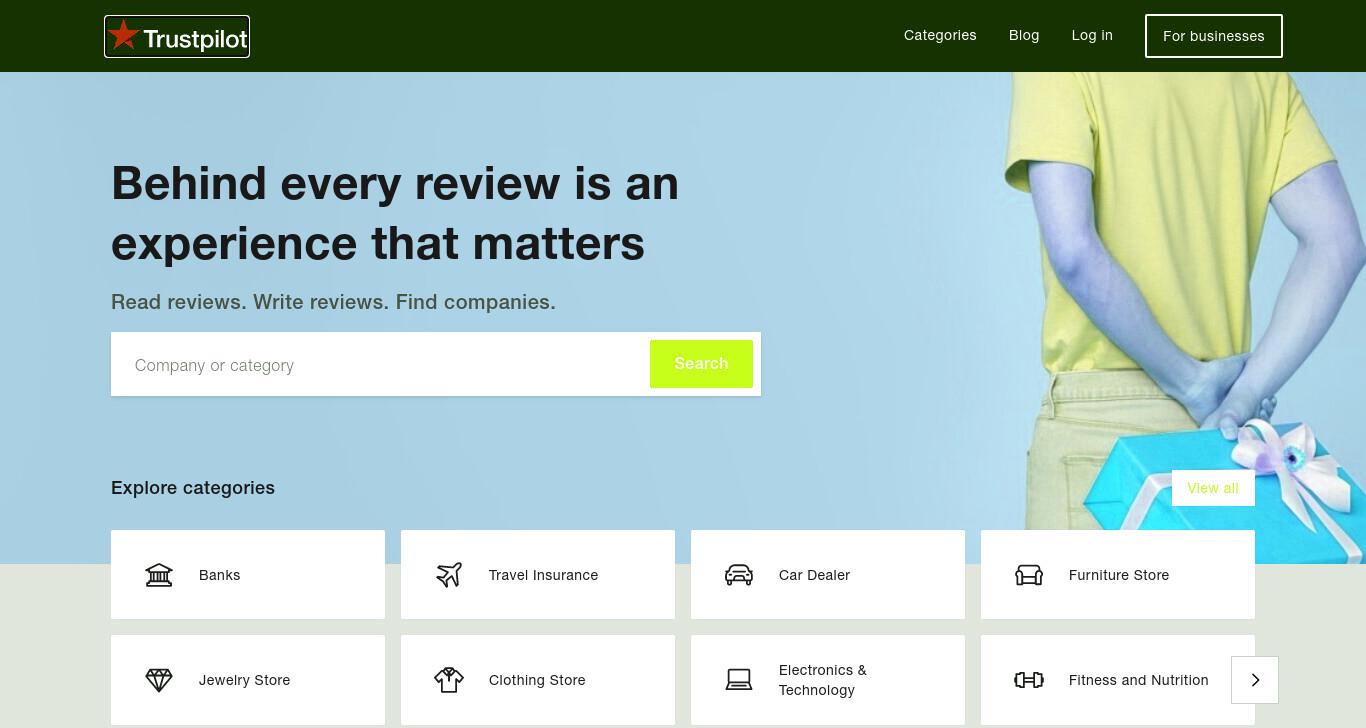The image size is (1366, 728).
Task: View all categories
Action: point(1213,488)
